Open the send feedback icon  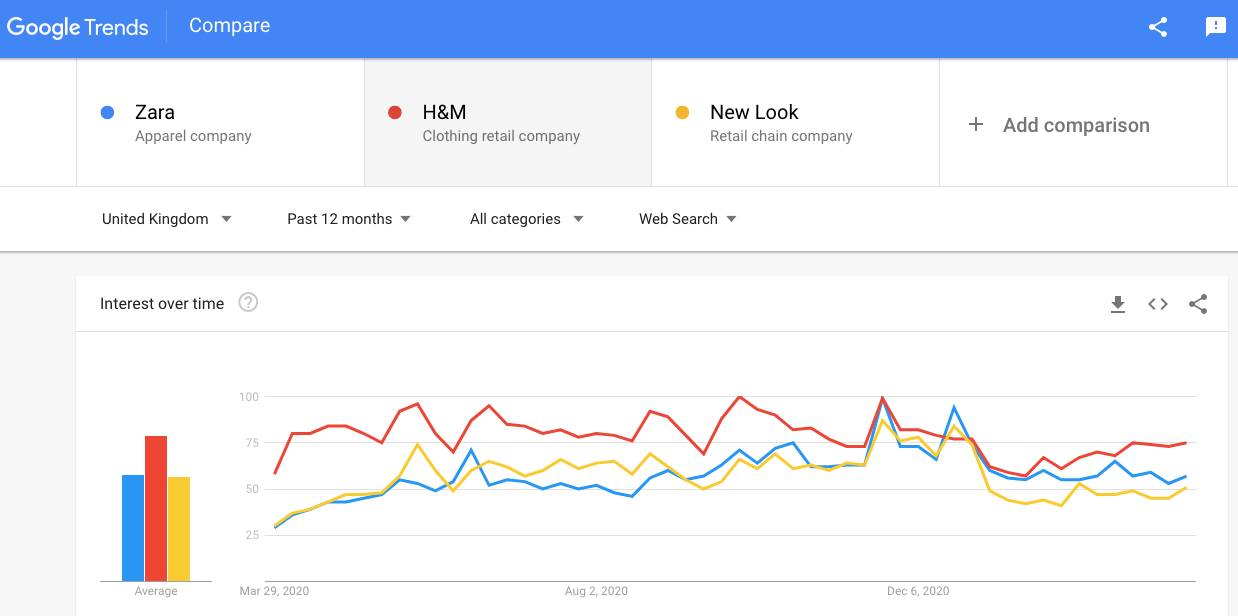[x=1215, y=27]
